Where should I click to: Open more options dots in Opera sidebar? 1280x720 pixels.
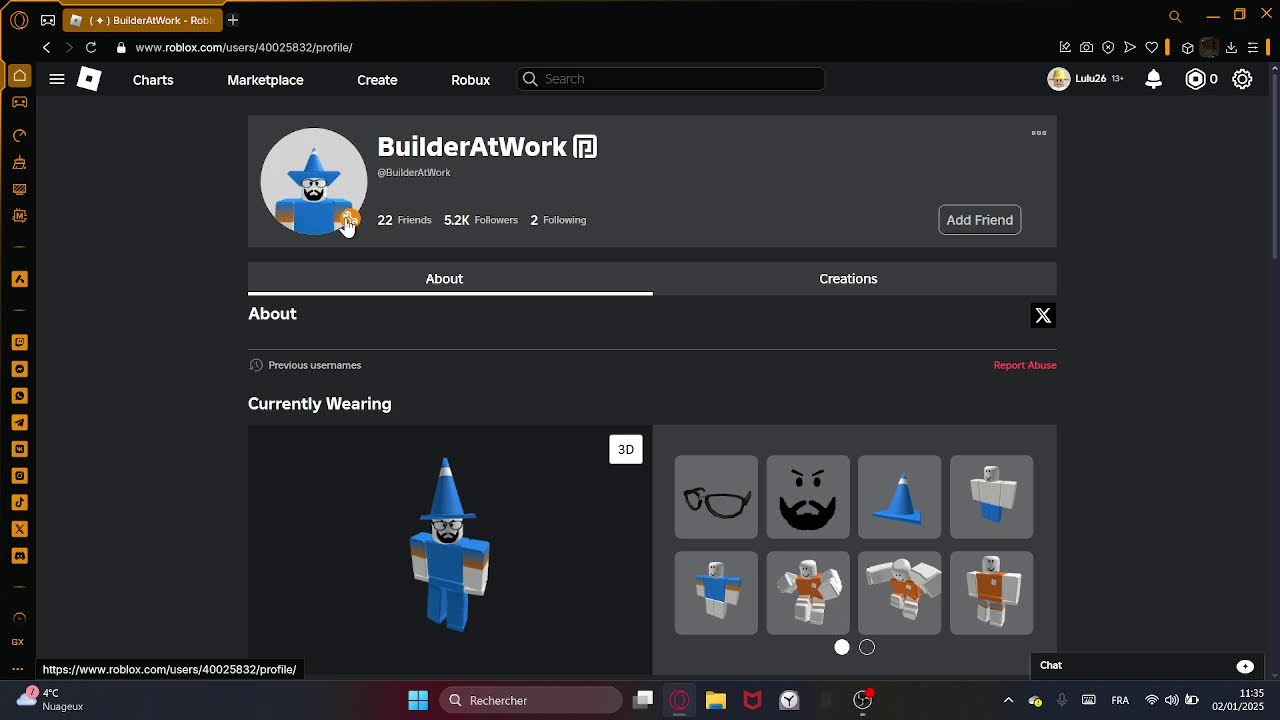coord(18,668)
